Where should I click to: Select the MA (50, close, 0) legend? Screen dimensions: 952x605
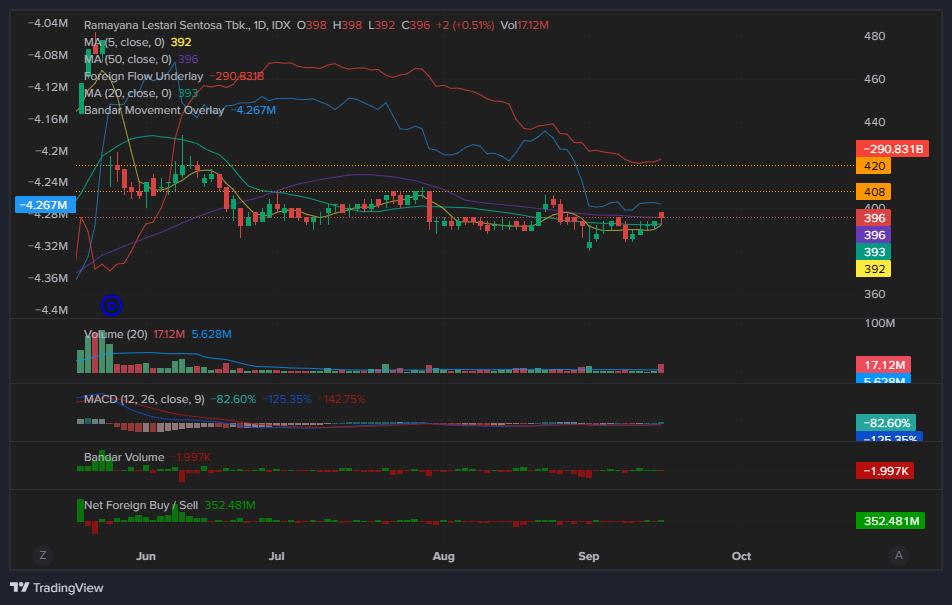click(128, 59)
